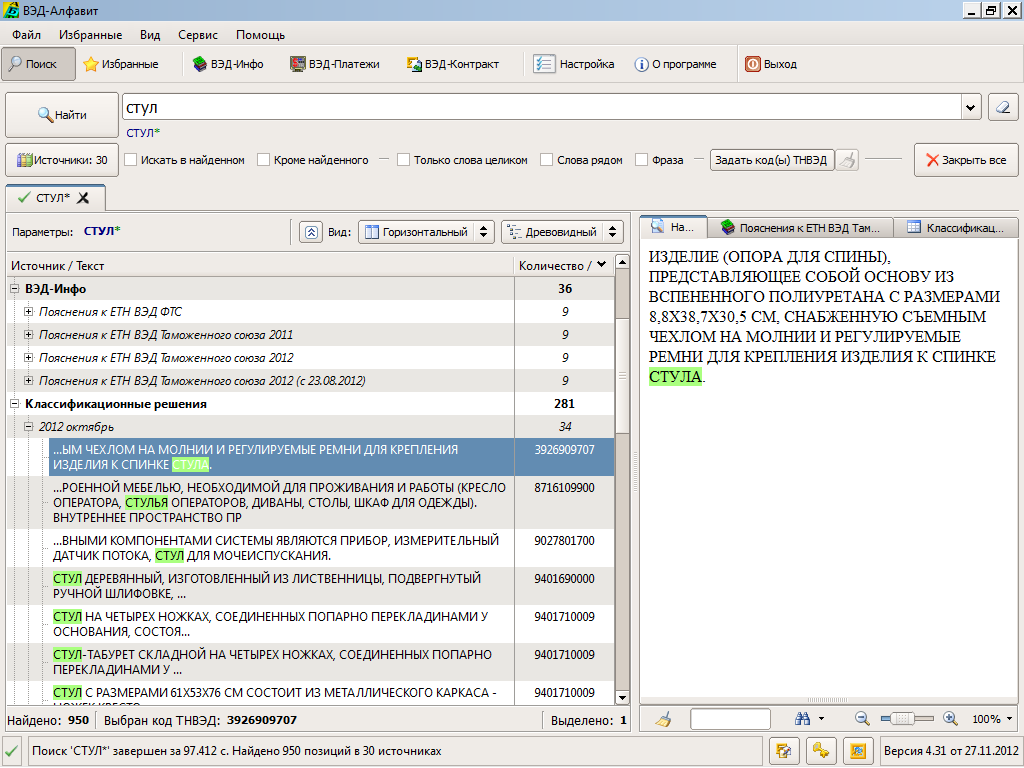This screenshot has width=1024, height=768.
Task: Launch ВЭД-Контракт from the toolbar
Action: 453,64
